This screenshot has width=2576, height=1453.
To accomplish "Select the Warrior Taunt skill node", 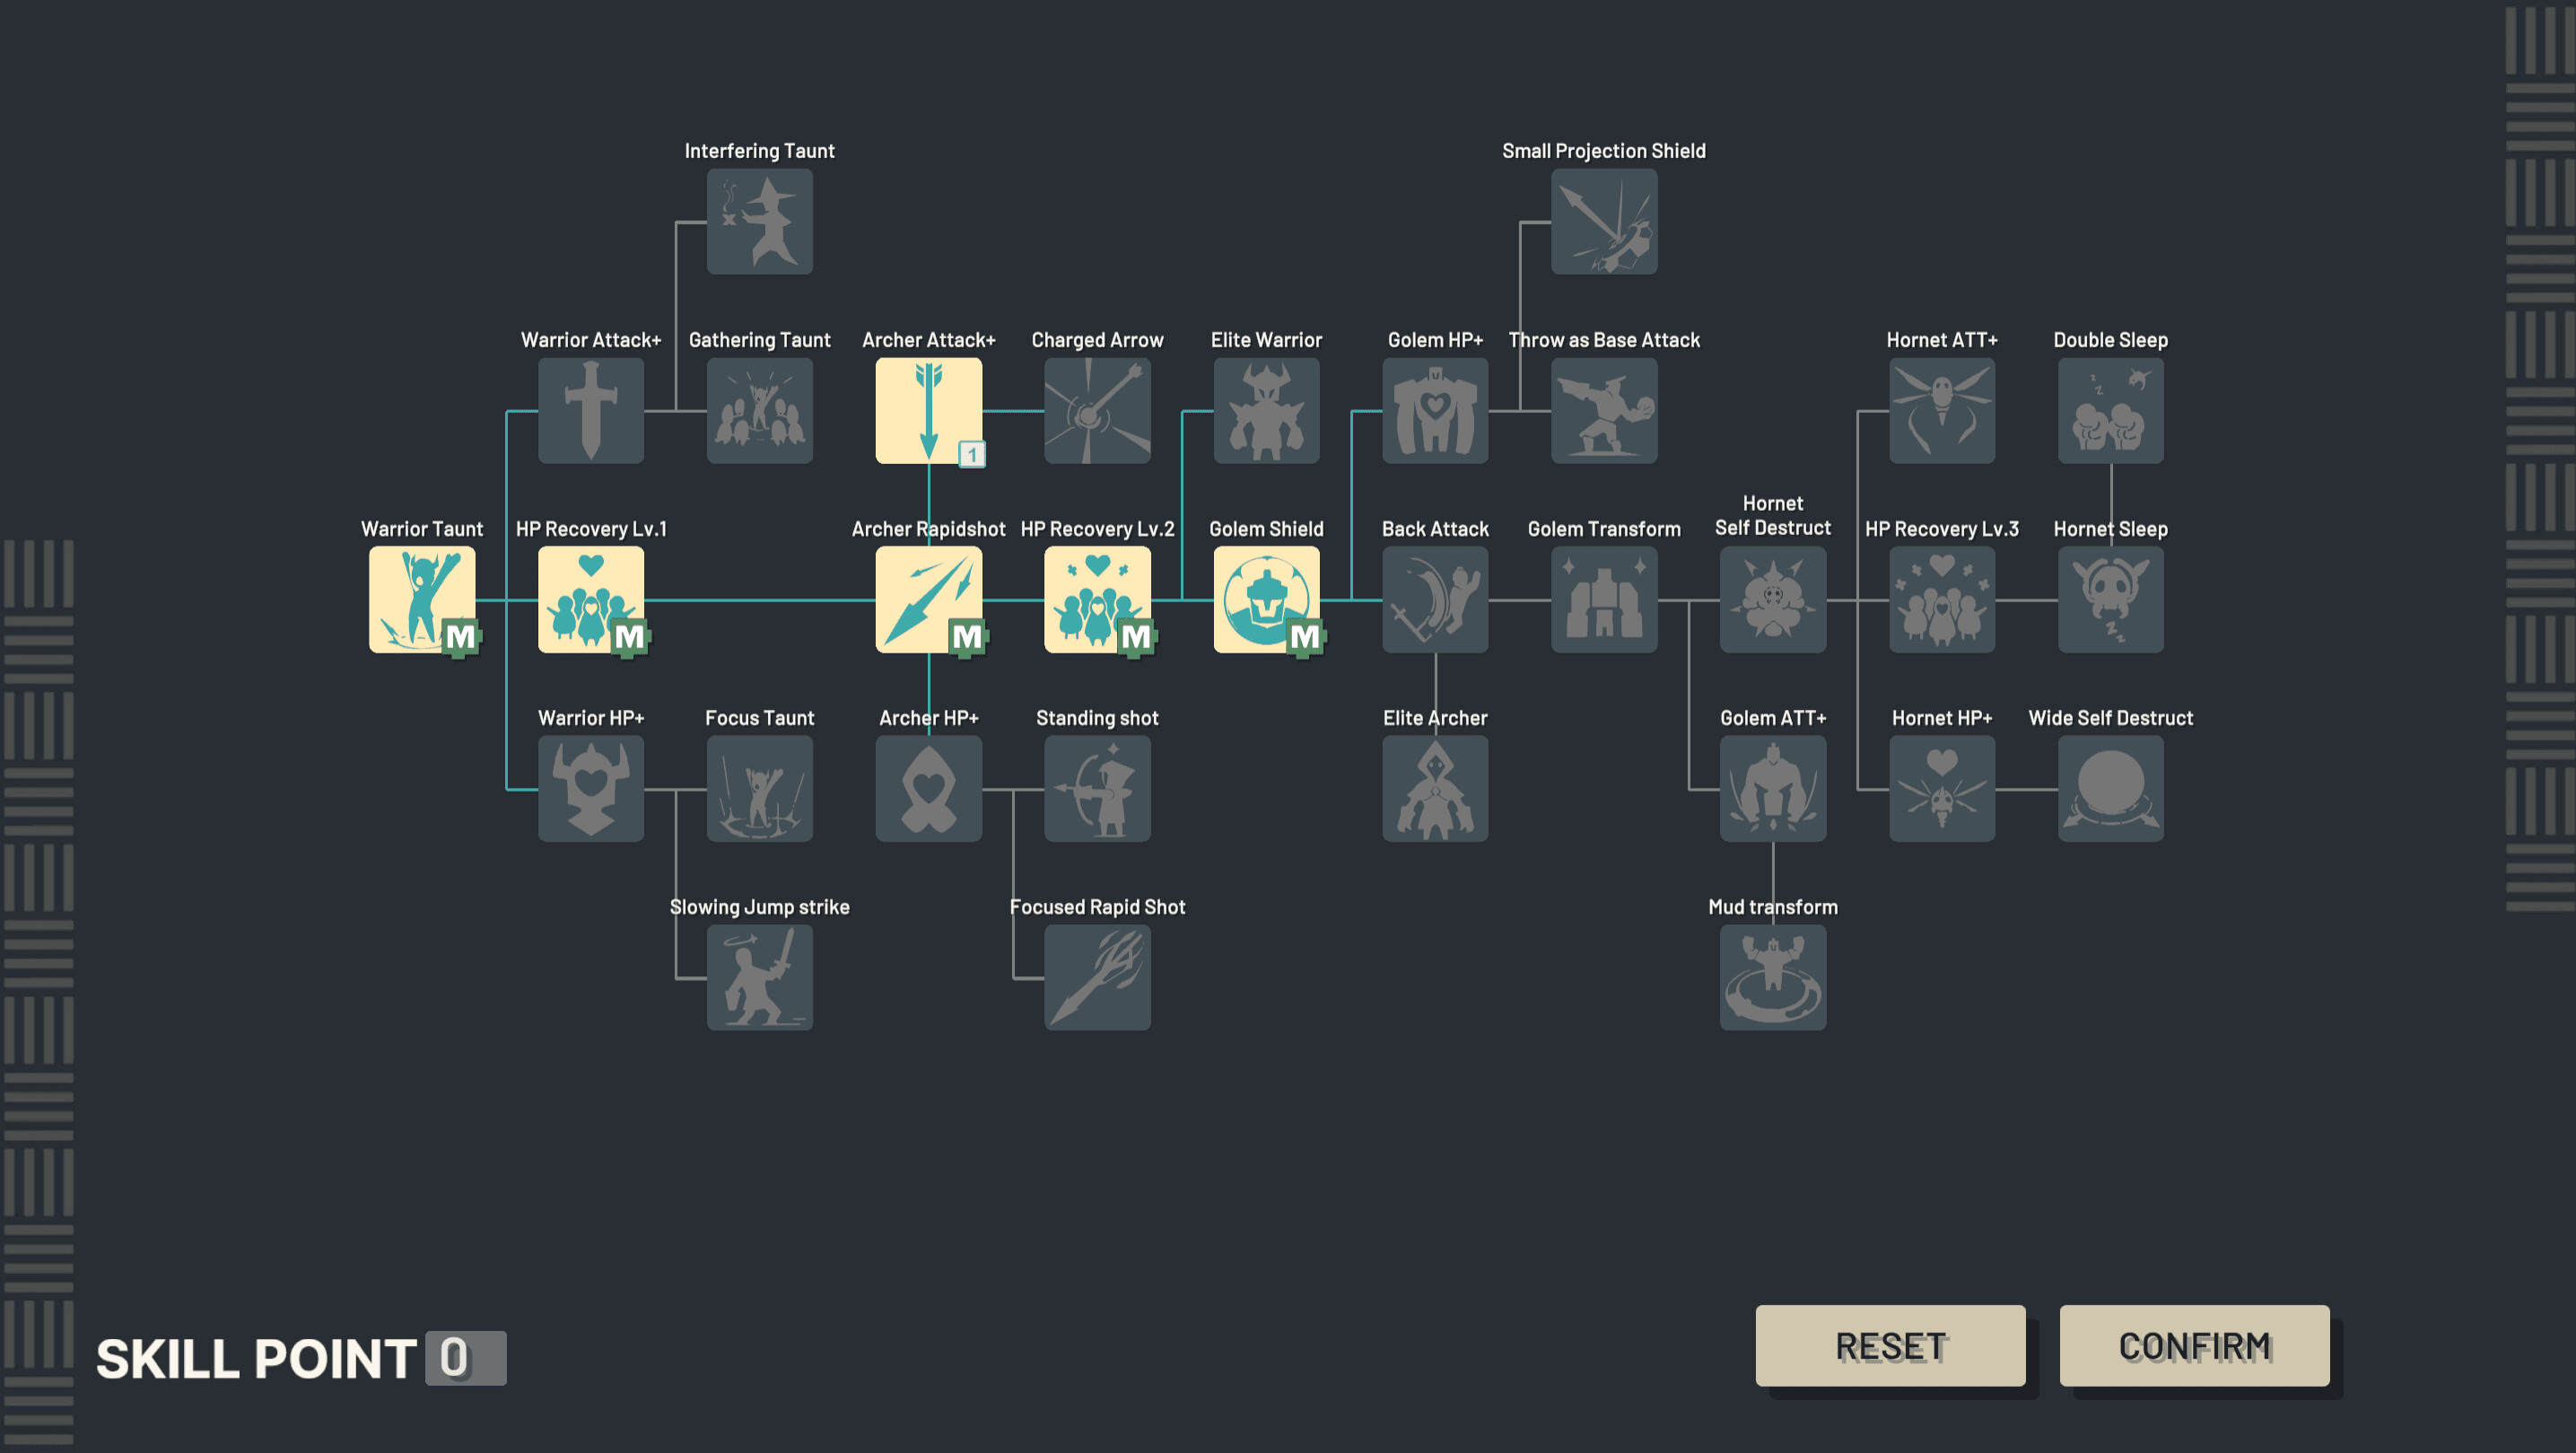I will [x=421, y=600].
